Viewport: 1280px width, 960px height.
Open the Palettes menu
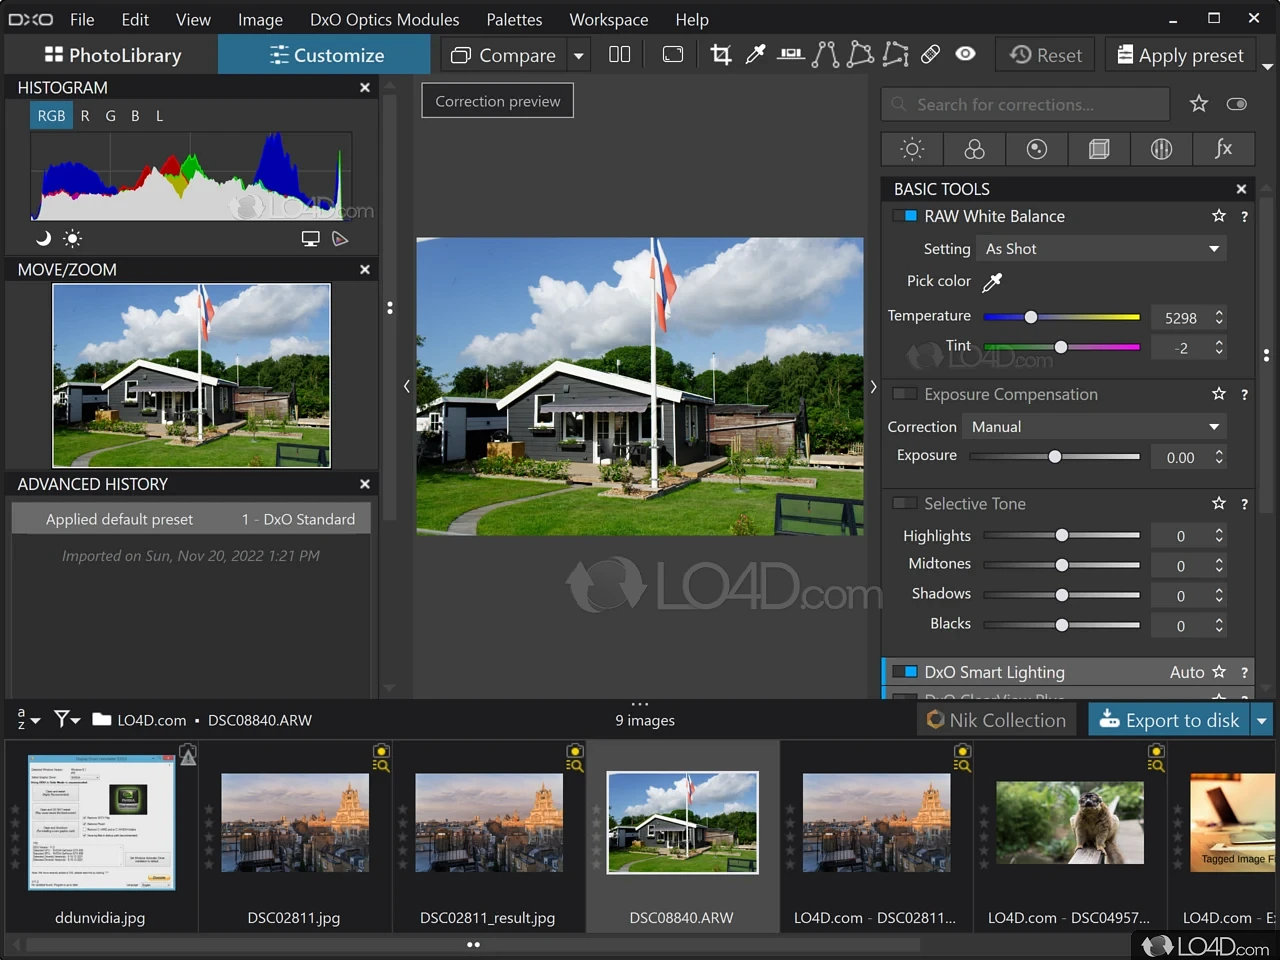514,19
